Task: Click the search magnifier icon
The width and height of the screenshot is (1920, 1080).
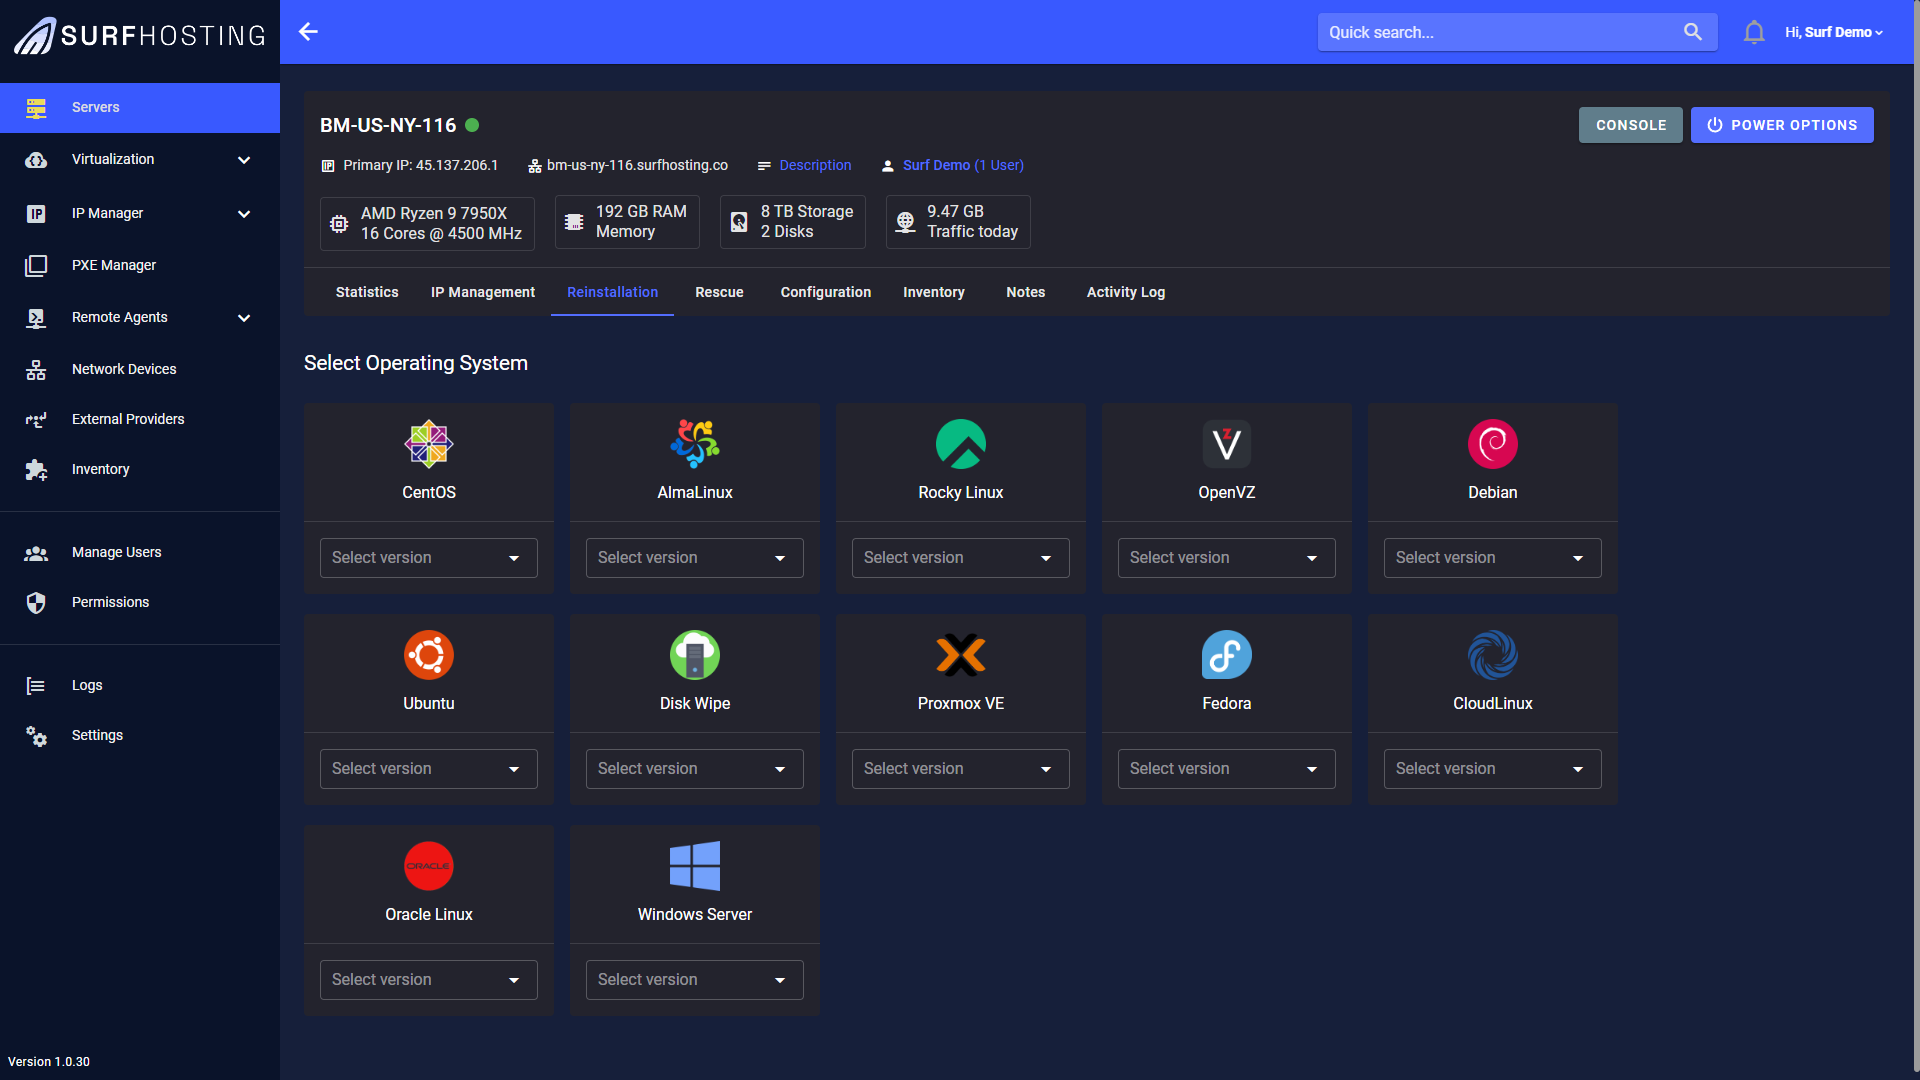Action: 1692,32
